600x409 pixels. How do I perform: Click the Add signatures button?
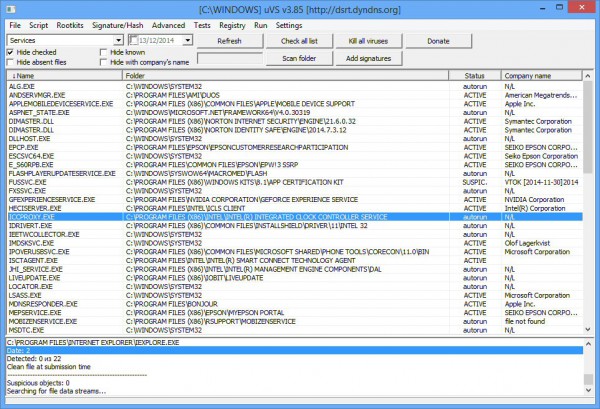click(x=368, y=59)
